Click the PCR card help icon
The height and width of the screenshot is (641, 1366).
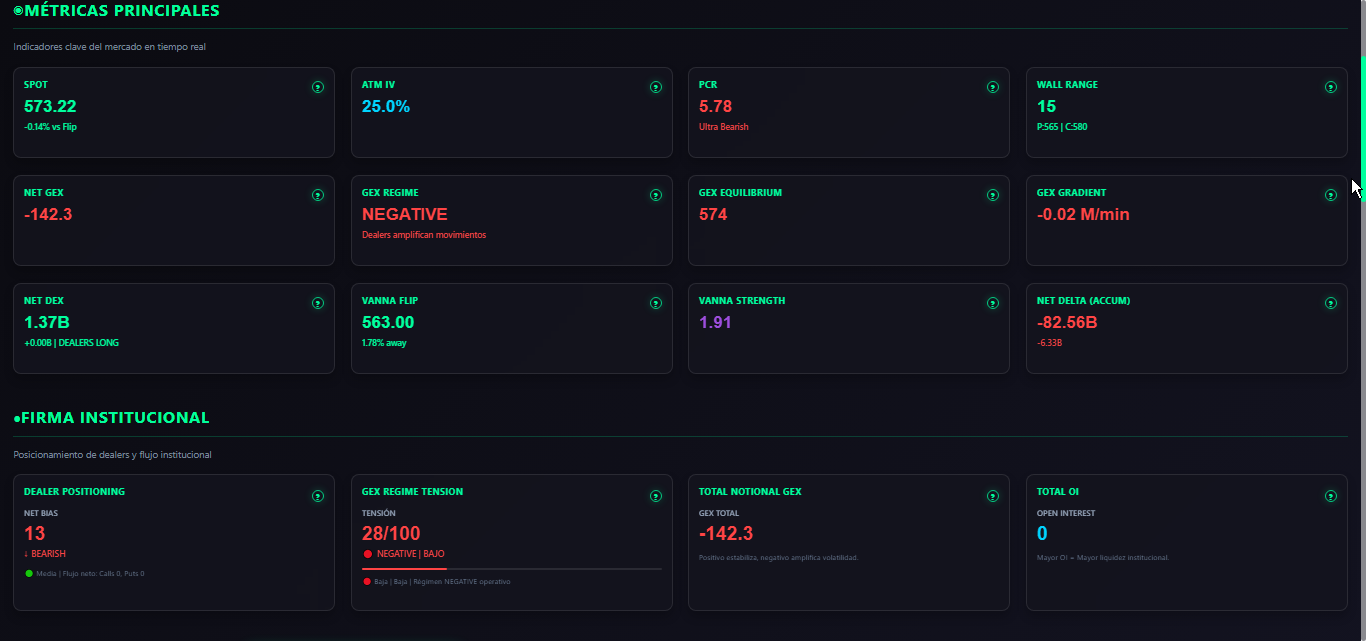tap(993, 87)
